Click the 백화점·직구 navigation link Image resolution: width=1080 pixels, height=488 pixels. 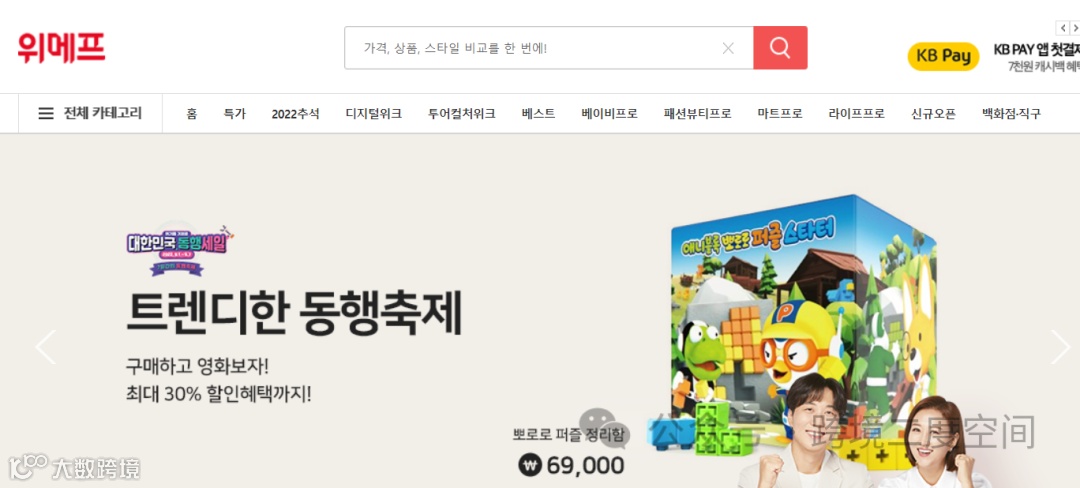(1010, 114)
